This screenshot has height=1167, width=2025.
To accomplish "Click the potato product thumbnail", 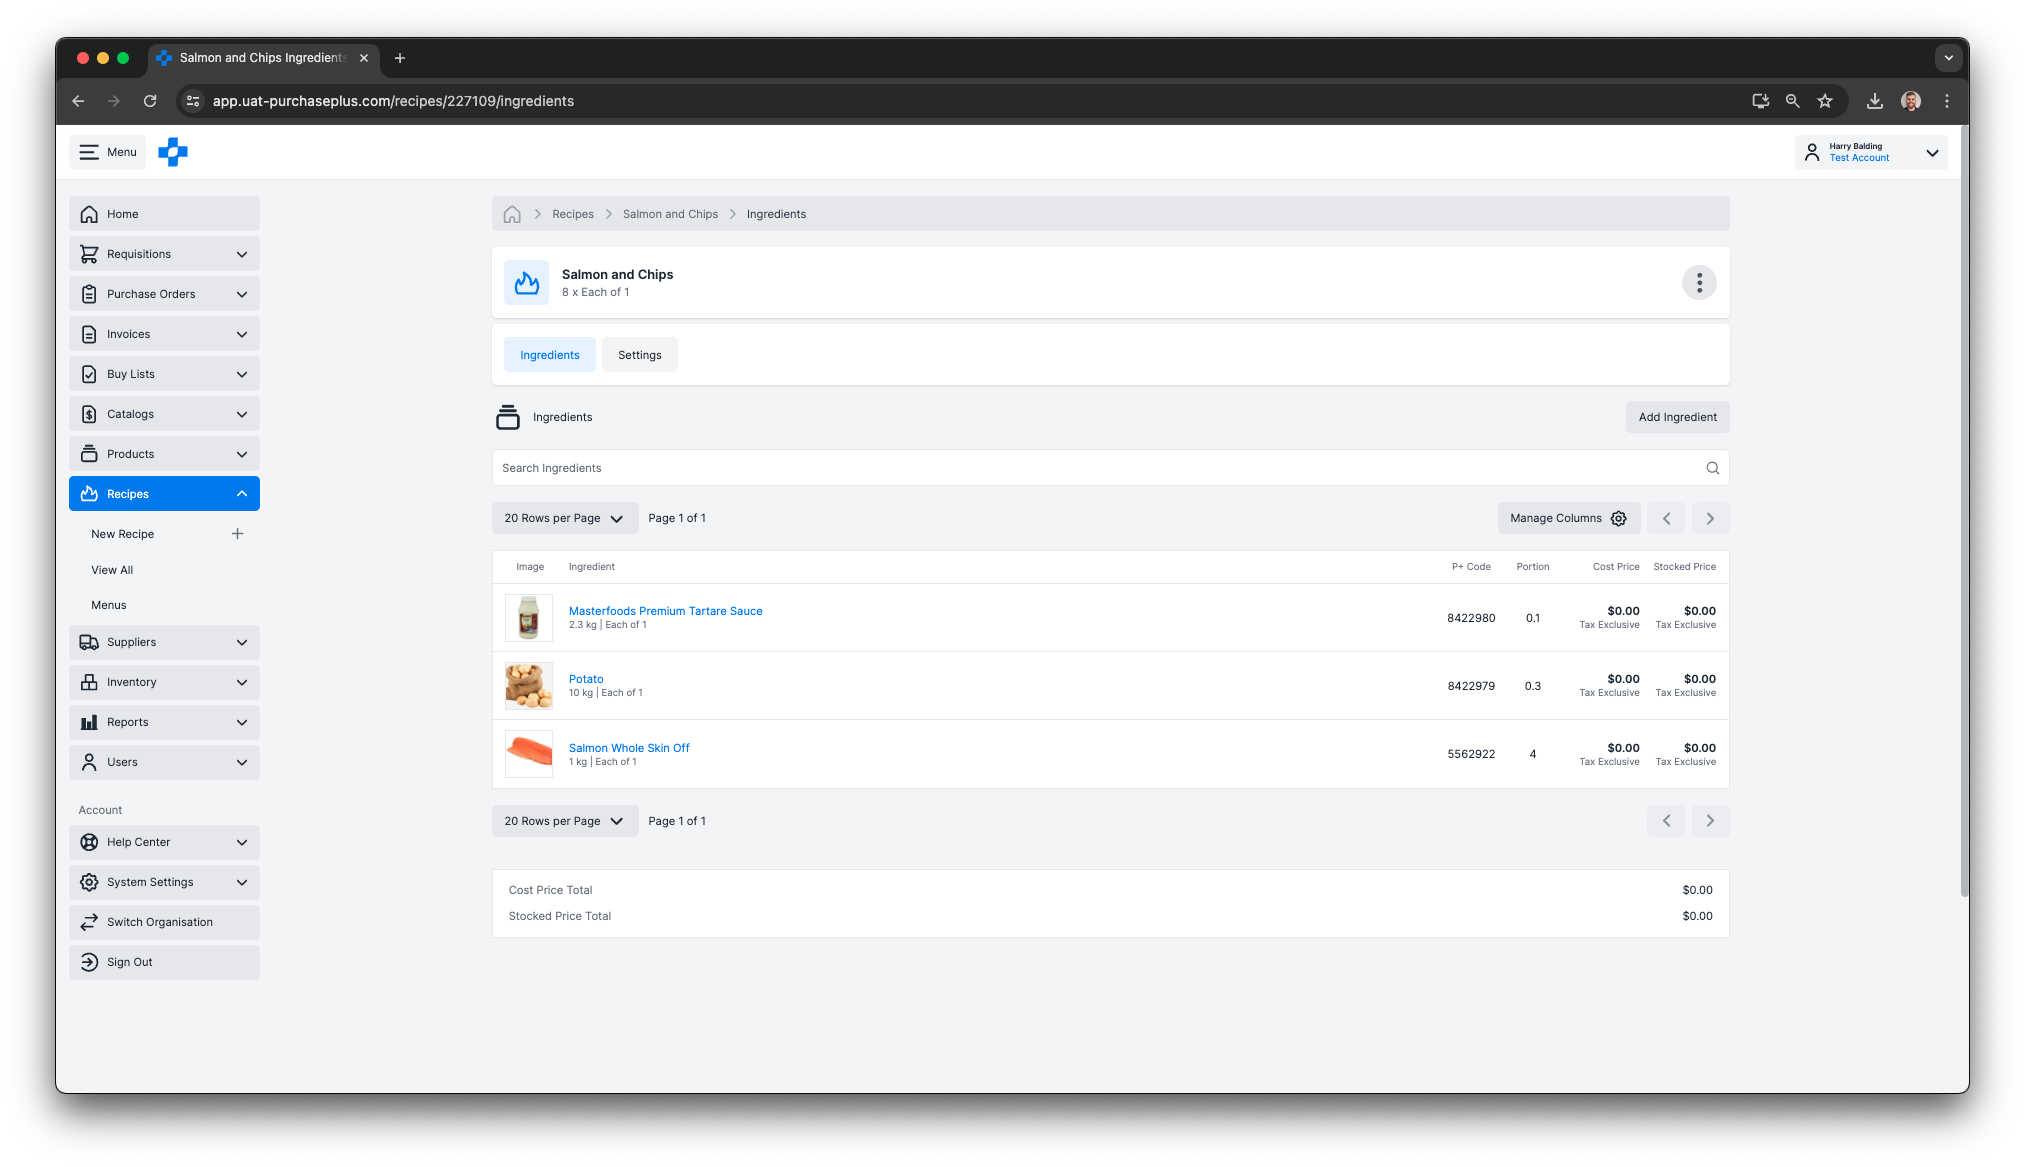I will pos(529,686).
